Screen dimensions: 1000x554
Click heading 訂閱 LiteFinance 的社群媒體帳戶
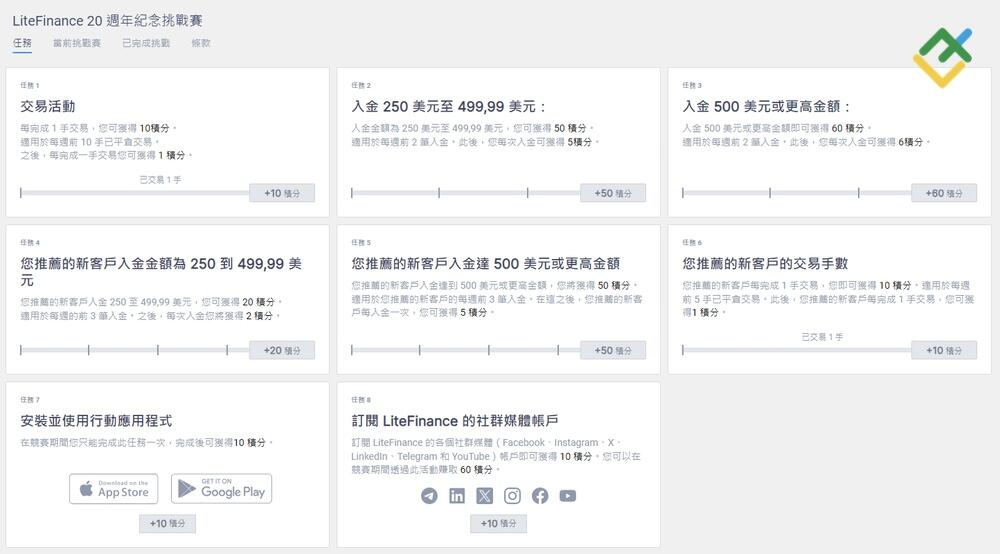(x=455, y=421)
